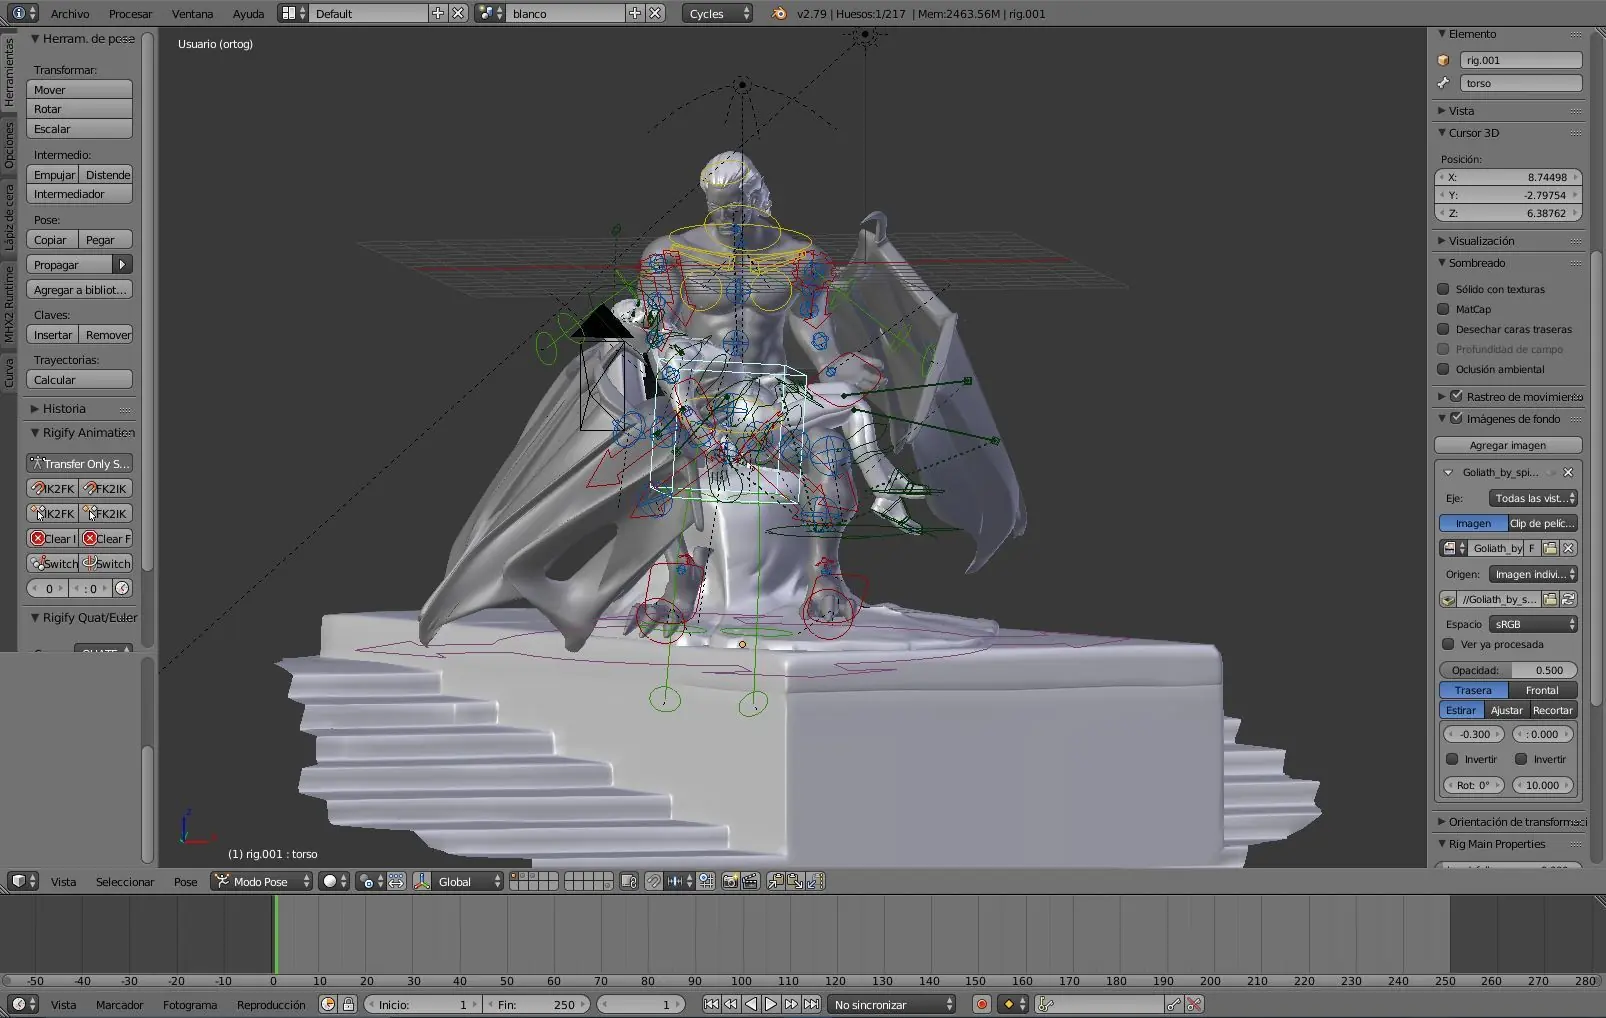Image resolution: width=1606 pixels, height=1018 pixels.
Task: Click the OpenGL render image camera icon
Action: point(730,881)
